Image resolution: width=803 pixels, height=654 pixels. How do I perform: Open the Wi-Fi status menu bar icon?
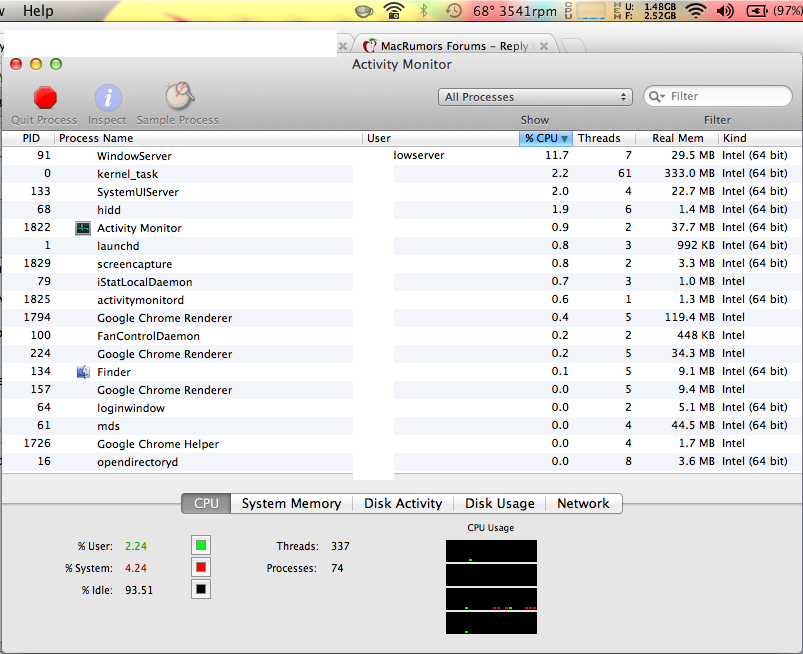click(695, 10)
